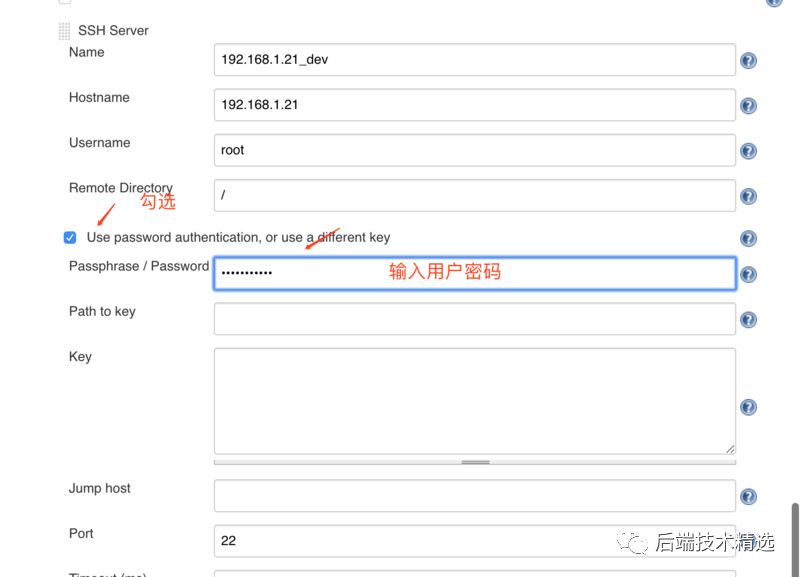Viewport: 800px width, 577px height.
Task: Open help for the Key textarea
Action: coord(748,407)
